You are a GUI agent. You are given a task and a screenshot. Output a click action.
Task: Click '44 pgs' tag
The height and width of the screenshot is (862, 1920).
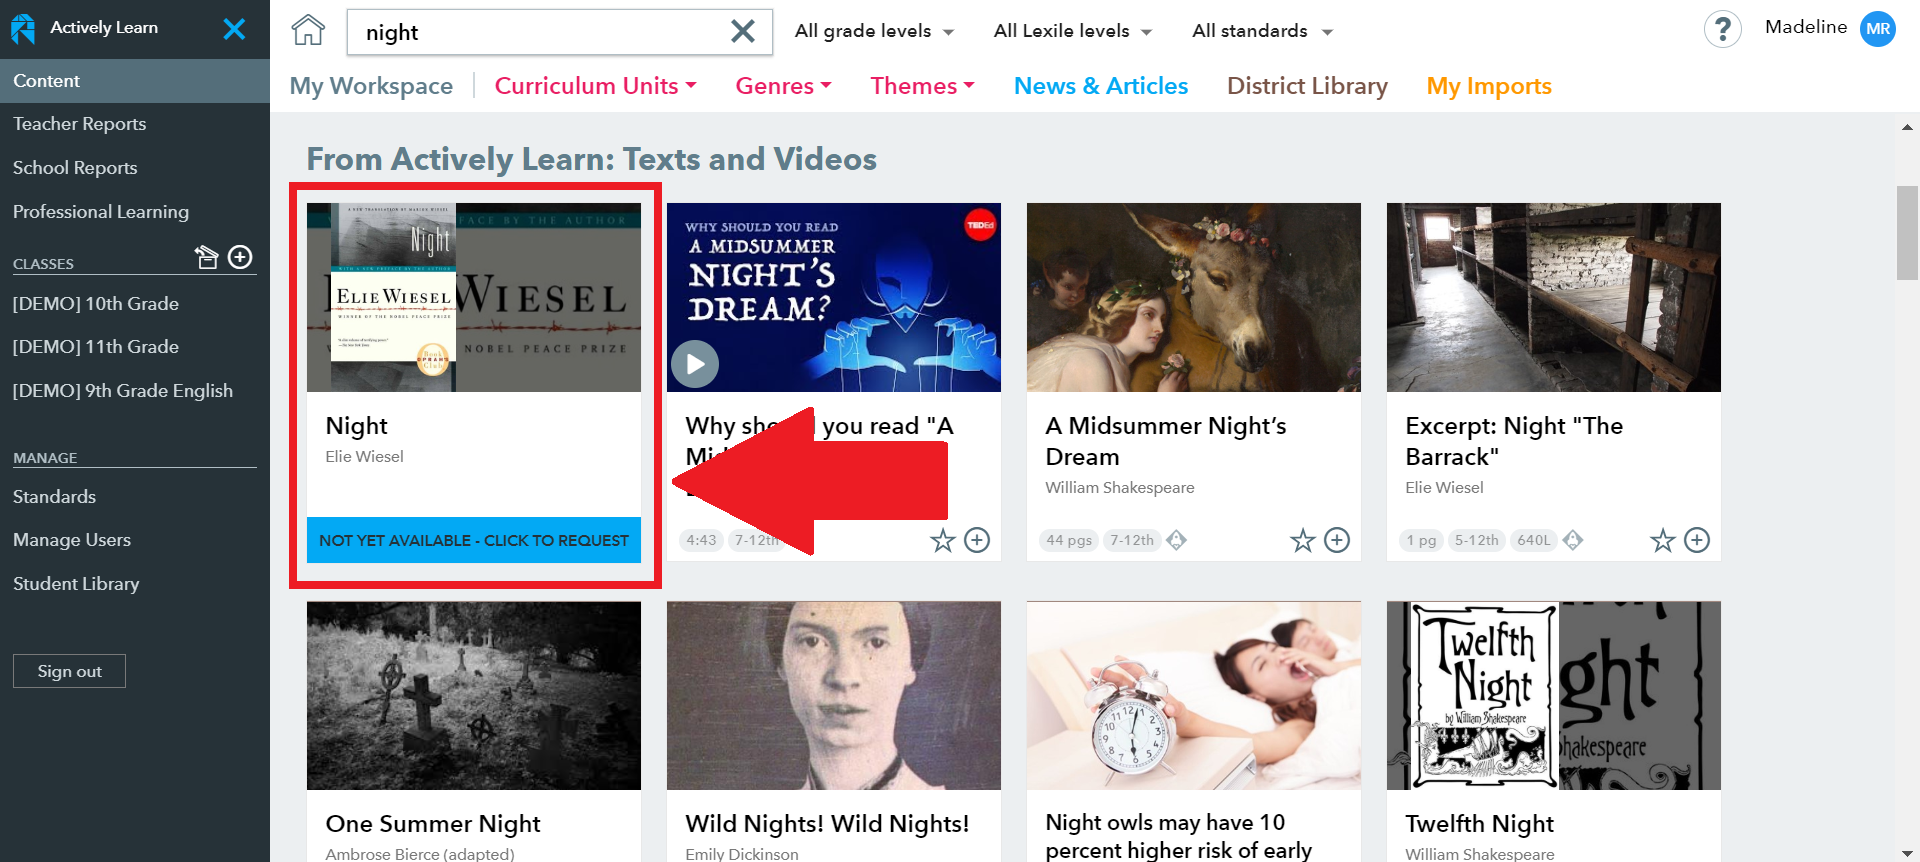1069,540
